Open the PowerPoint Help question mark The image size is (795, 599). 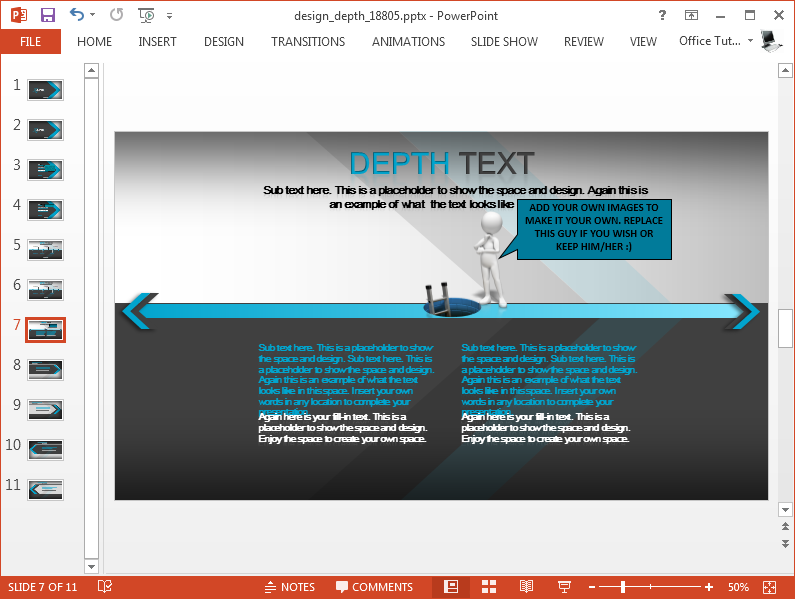click(663, 15)
